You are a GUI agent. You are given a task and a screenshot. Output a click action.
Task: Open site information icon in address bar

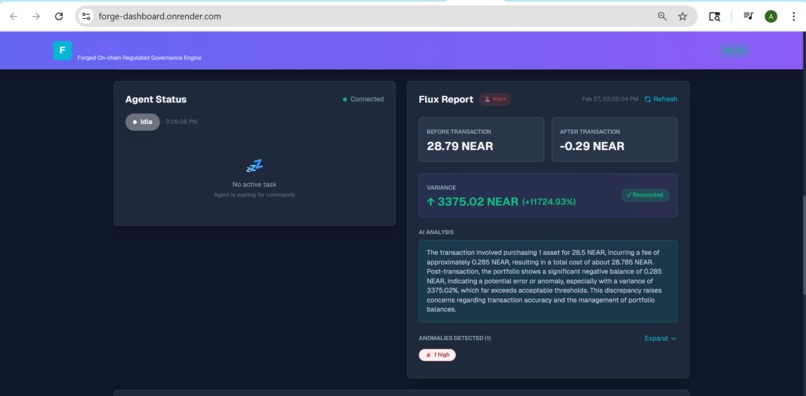(86, 16)
